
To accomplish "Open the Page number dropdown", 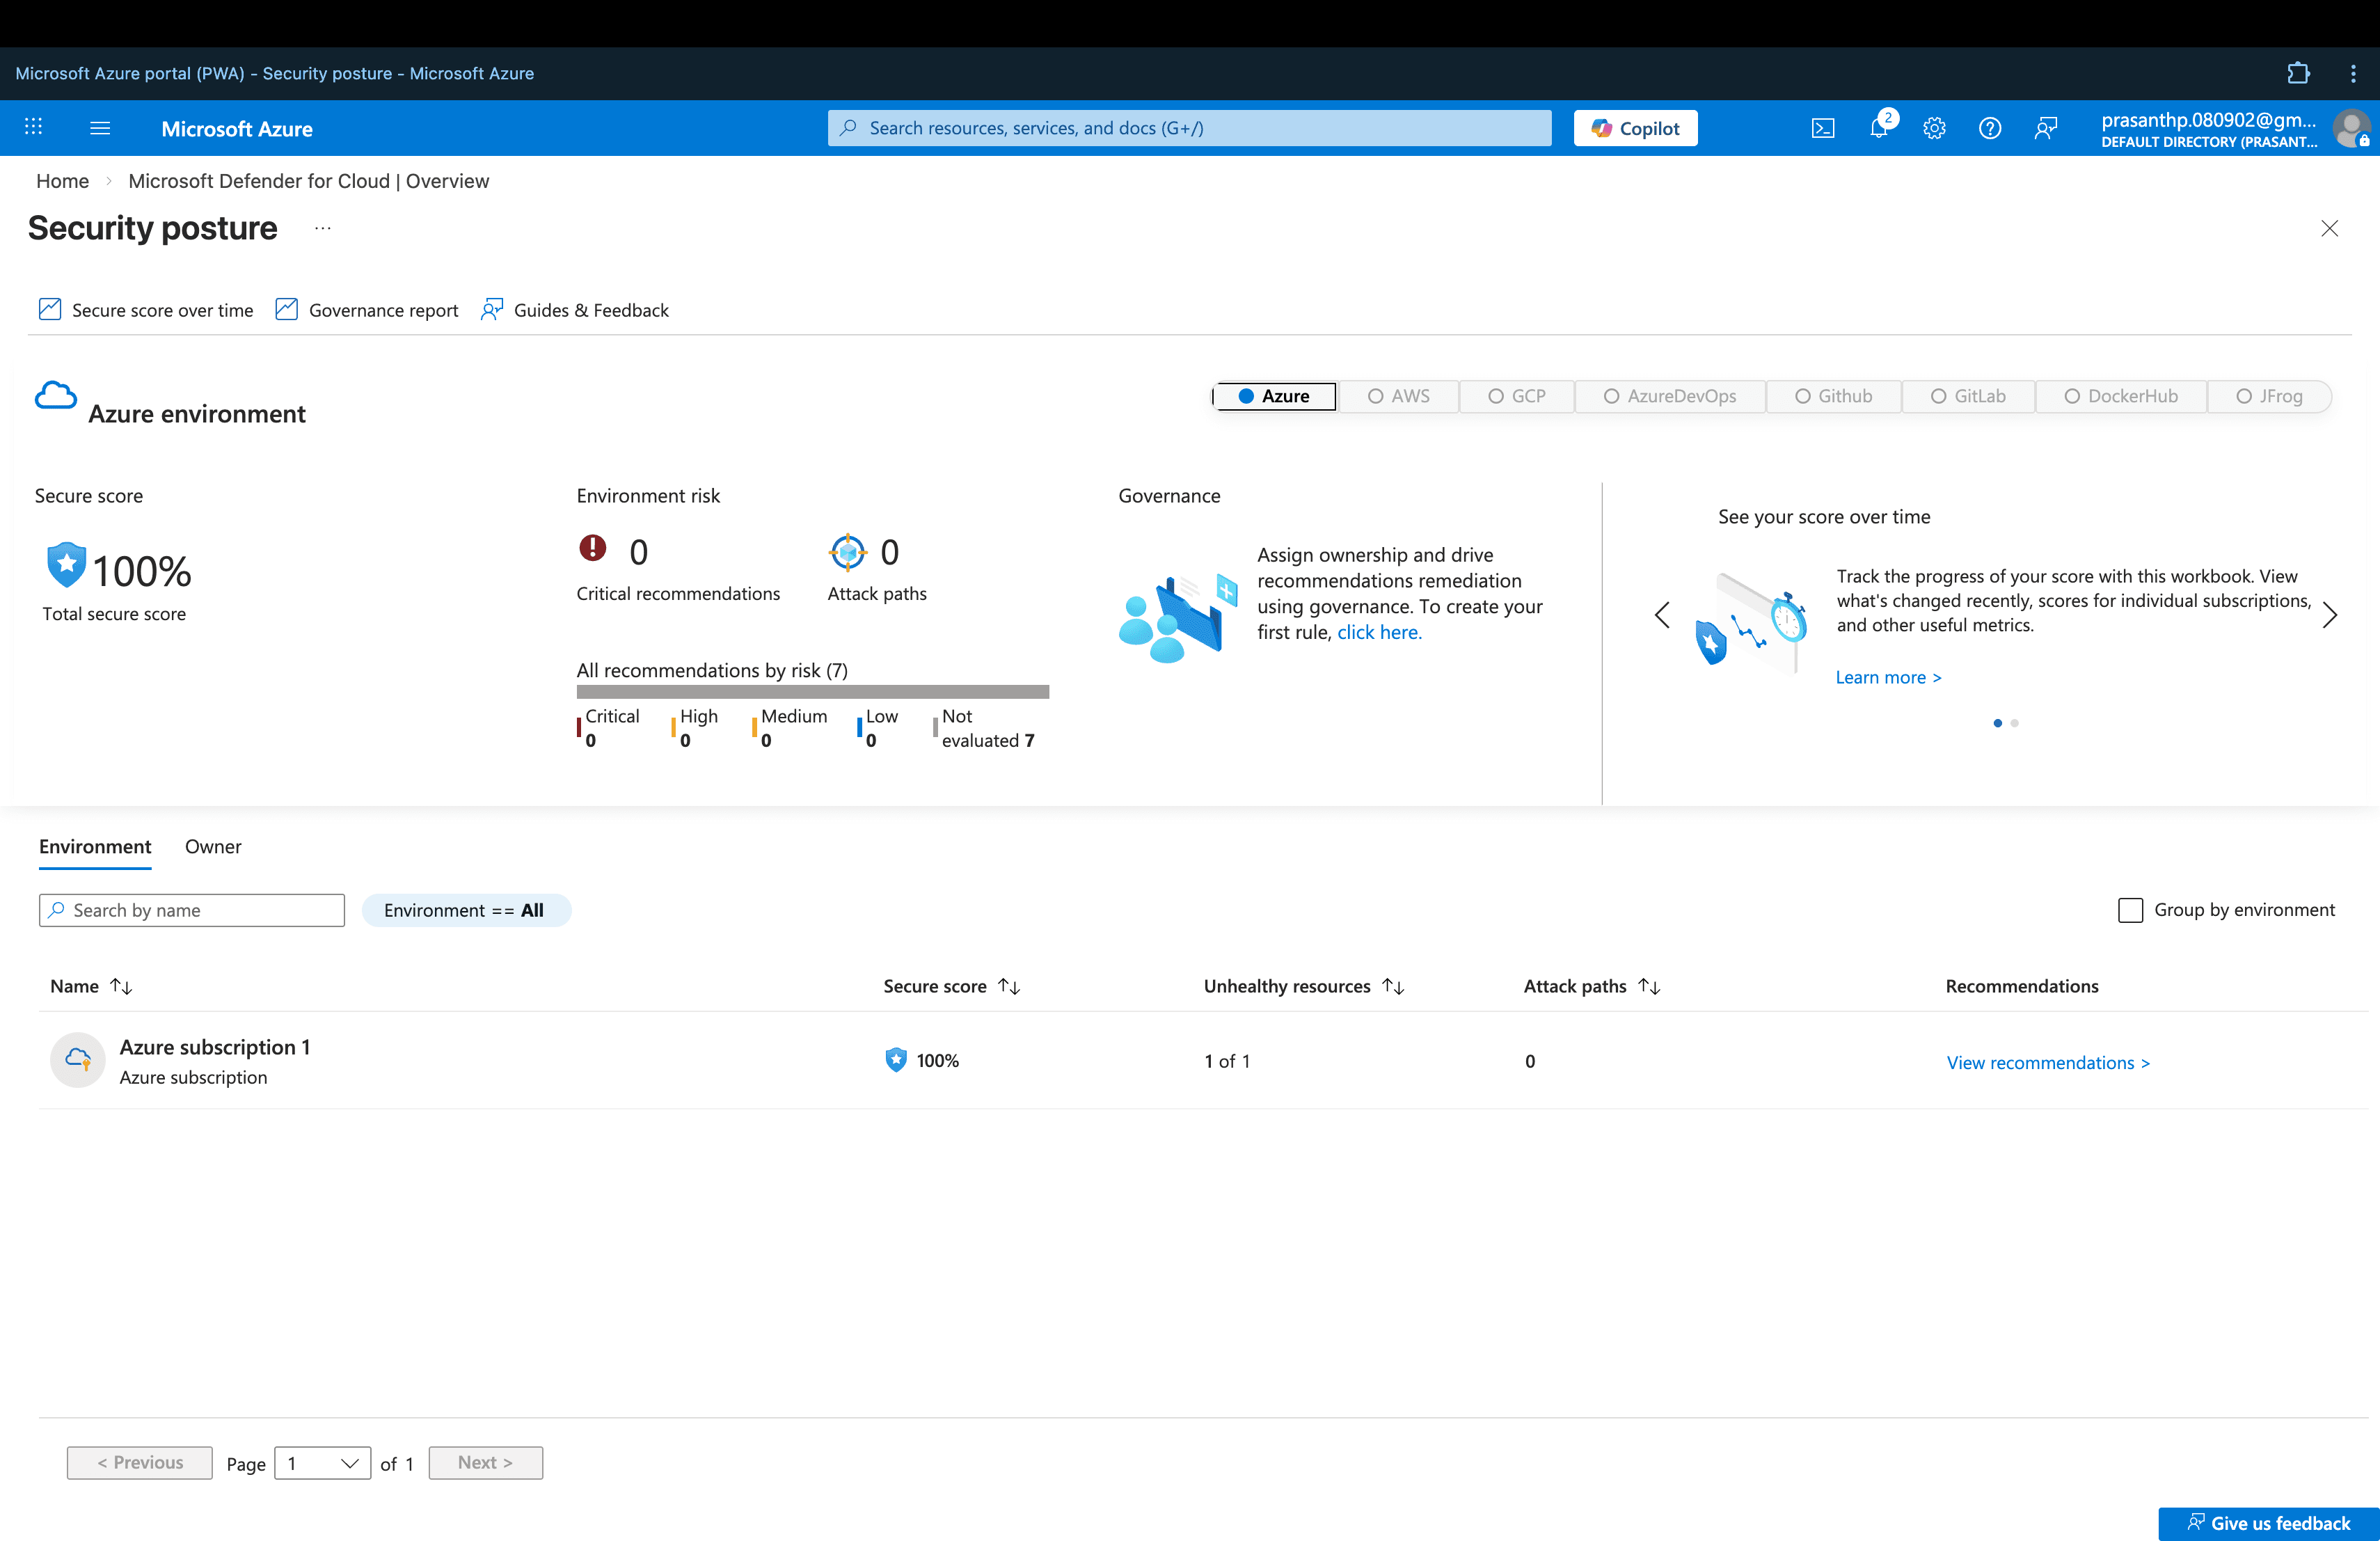I will click(322, 1463).
